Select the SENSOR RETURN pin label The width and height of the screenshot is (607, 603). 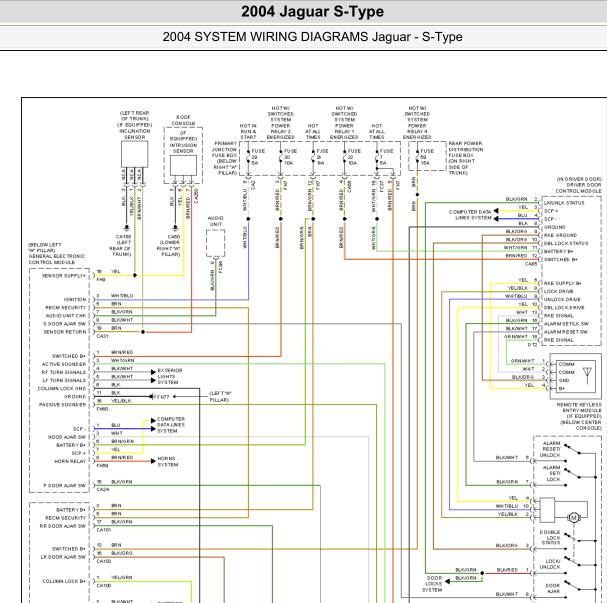coord(65,332)
